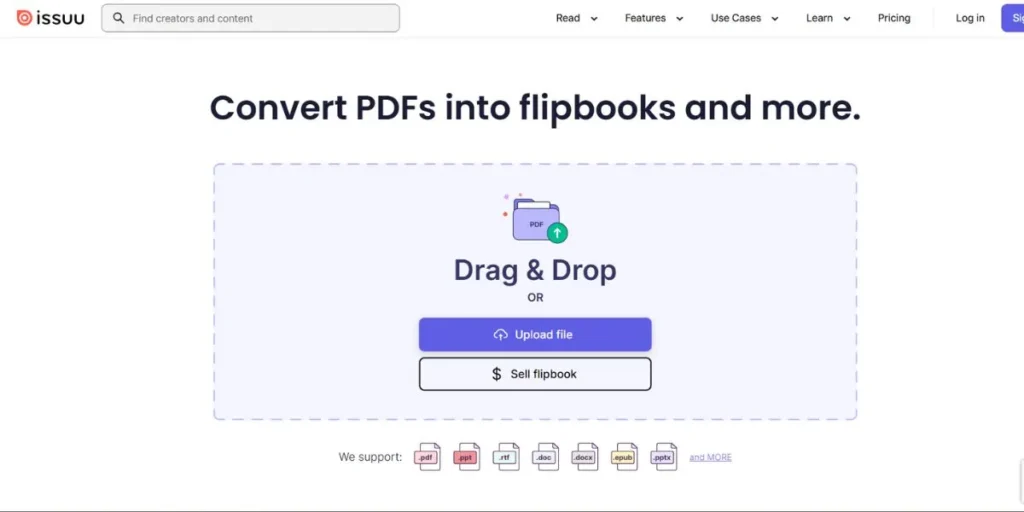Focus the Find creators and content search field
The width and height of the screenshot is (1024, 512).
(260, 18)
